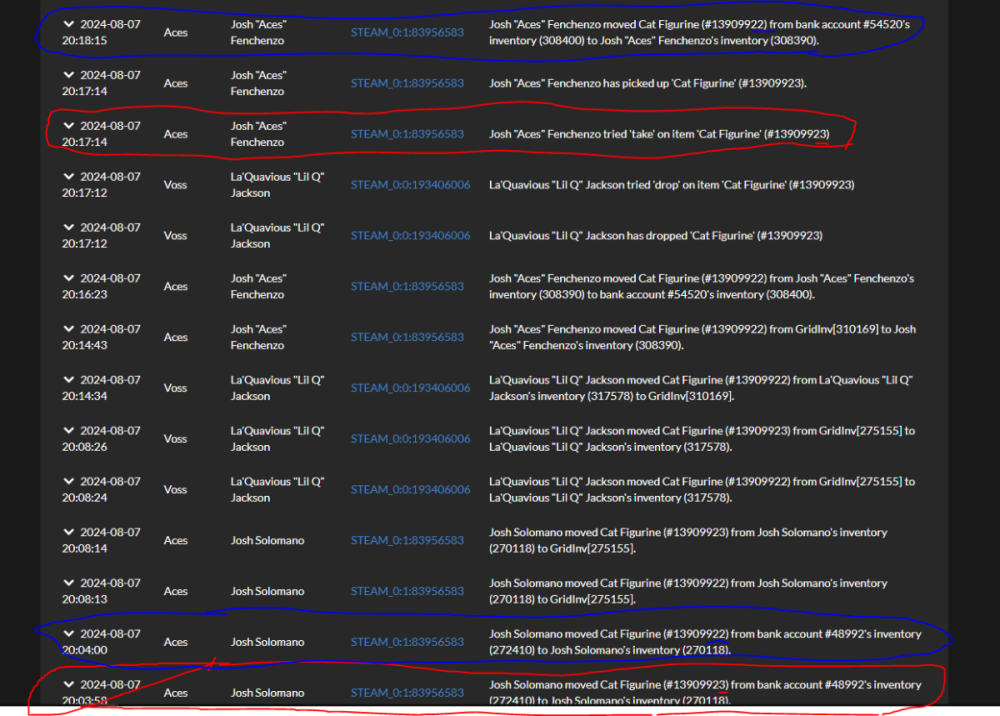
Task: Open SteamID link in the 20:18:15 row
Action: pyautogui.click(x=407, y=32)
